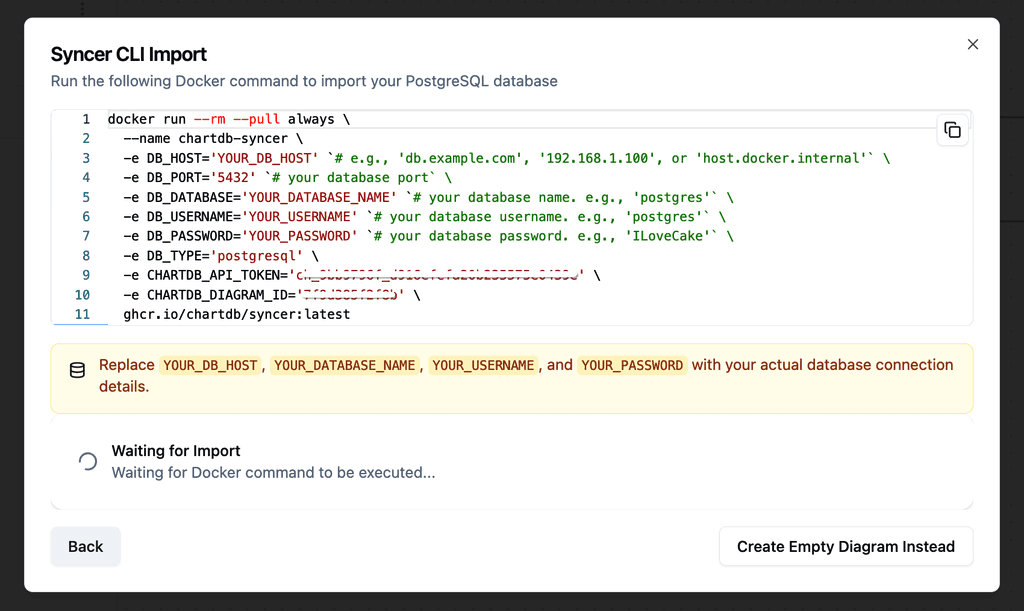Click 'Waiting for Docker command to be executed...' text
This screenshot has height=611, width=1024.
(x=273, y=473)
